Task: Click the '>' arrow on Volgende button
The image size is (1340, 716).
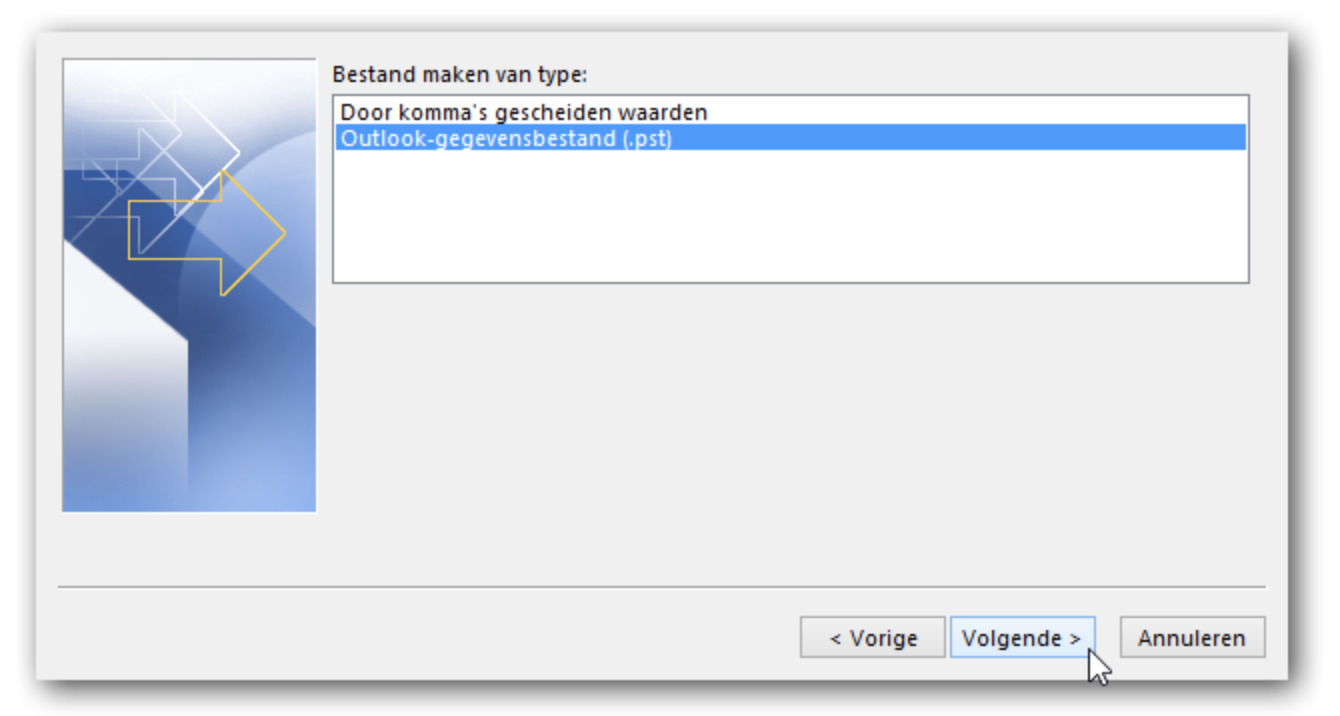Action: (1075, 639)
